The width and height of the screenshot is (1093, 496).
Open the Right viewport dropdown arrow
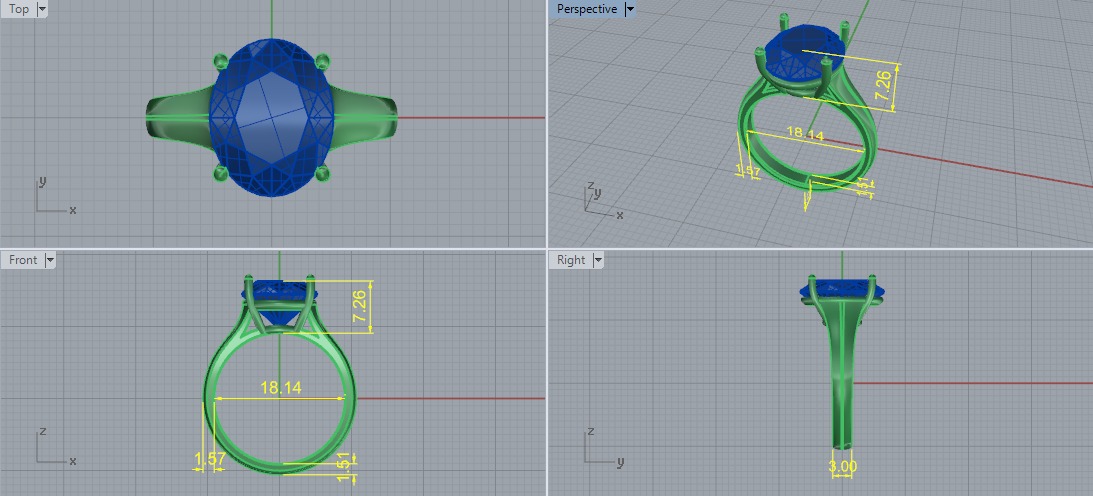pos(597,260)
